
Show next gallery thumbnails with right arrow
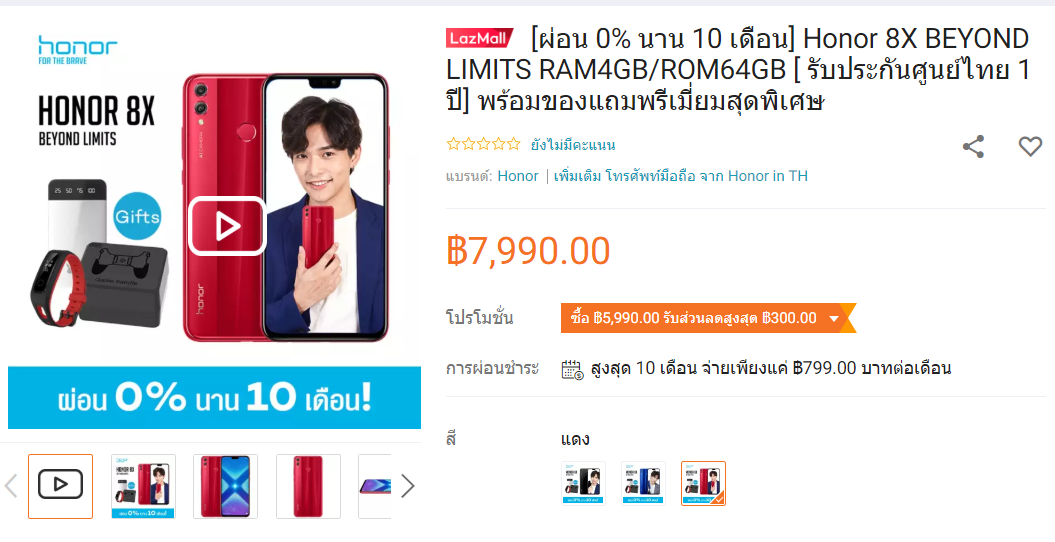(408, 486)
